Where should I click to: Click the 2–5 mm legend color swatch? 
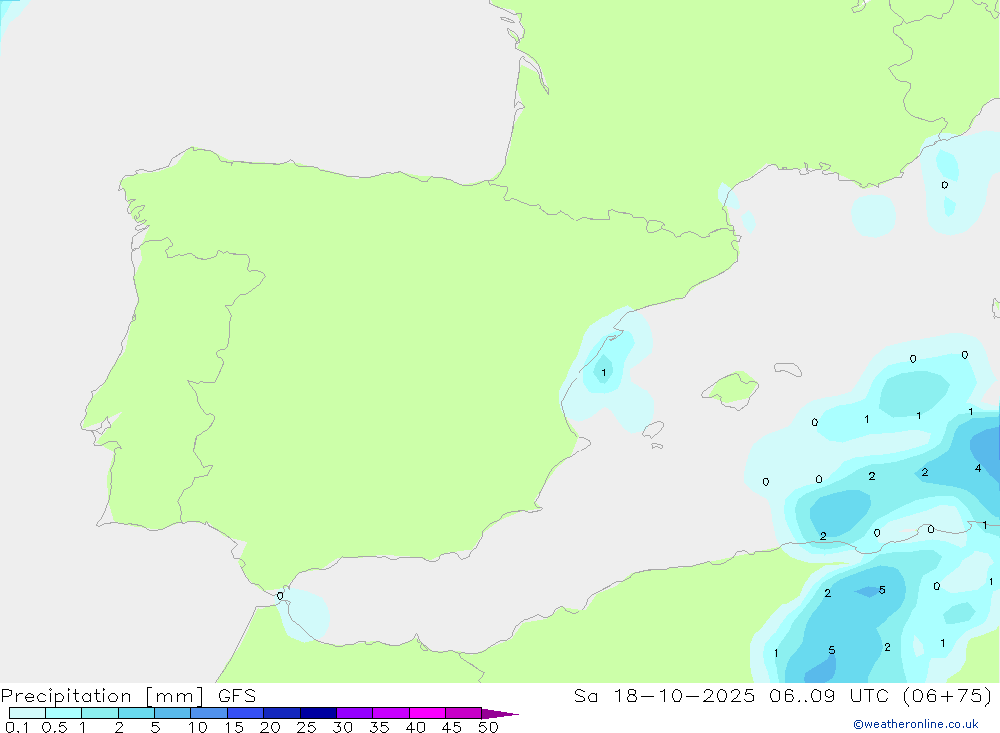[x=136, y=713]
